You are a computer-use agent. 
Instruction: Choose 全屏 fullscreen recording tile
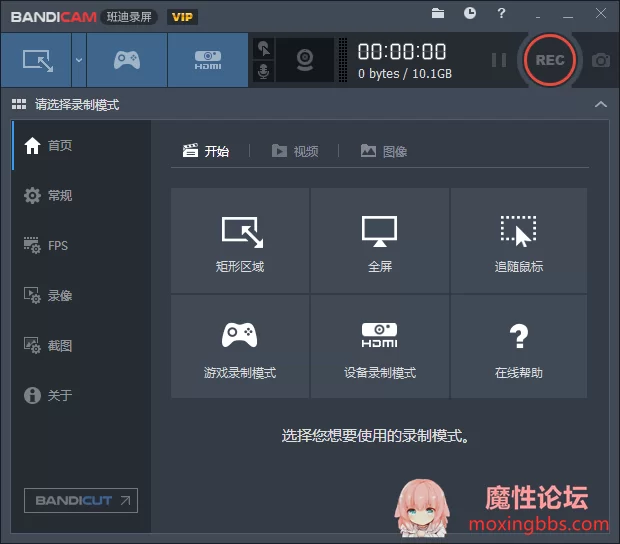click(x=380, y=240)
